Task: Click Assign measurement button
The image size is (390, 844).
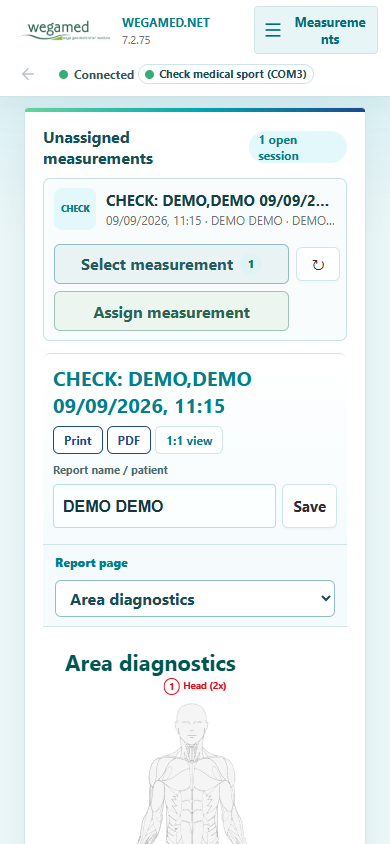Action: coord(171,311)
